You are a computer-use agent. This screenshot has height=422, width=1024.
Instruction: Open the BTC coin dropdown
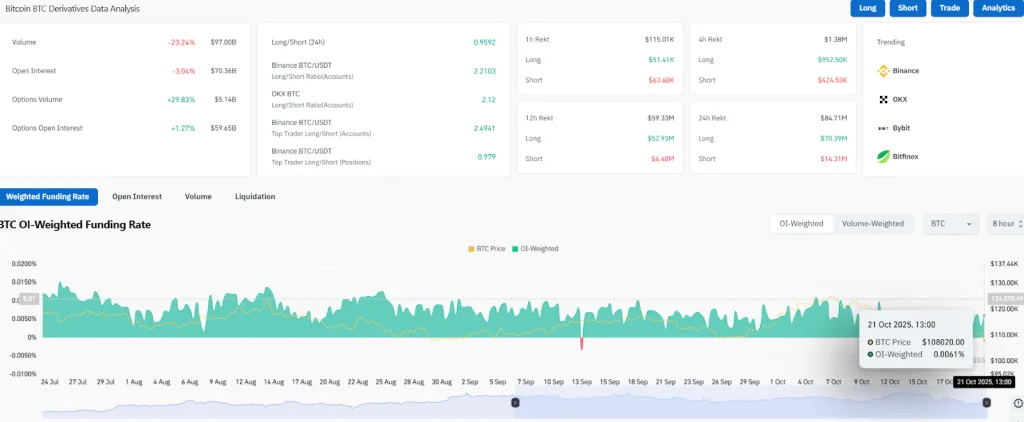pyautogui.click(x=951, y=224)
